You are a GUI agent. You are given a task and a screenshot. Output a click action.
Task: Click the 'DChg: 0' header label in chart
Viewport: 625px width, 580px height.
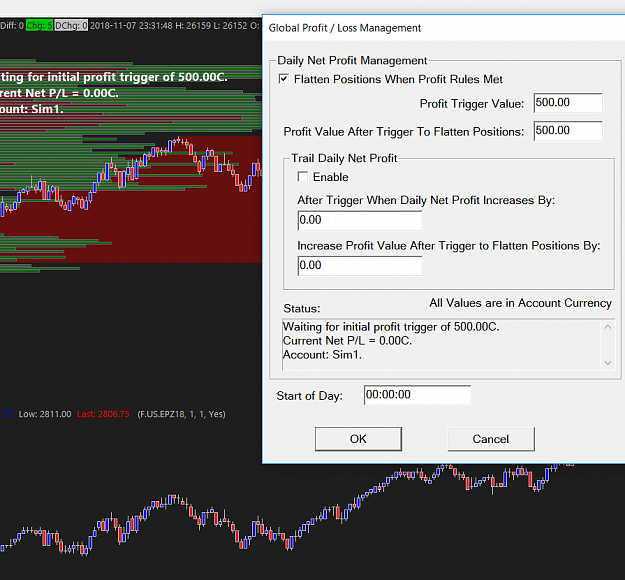pyautogui.click(x=71, y=26)
